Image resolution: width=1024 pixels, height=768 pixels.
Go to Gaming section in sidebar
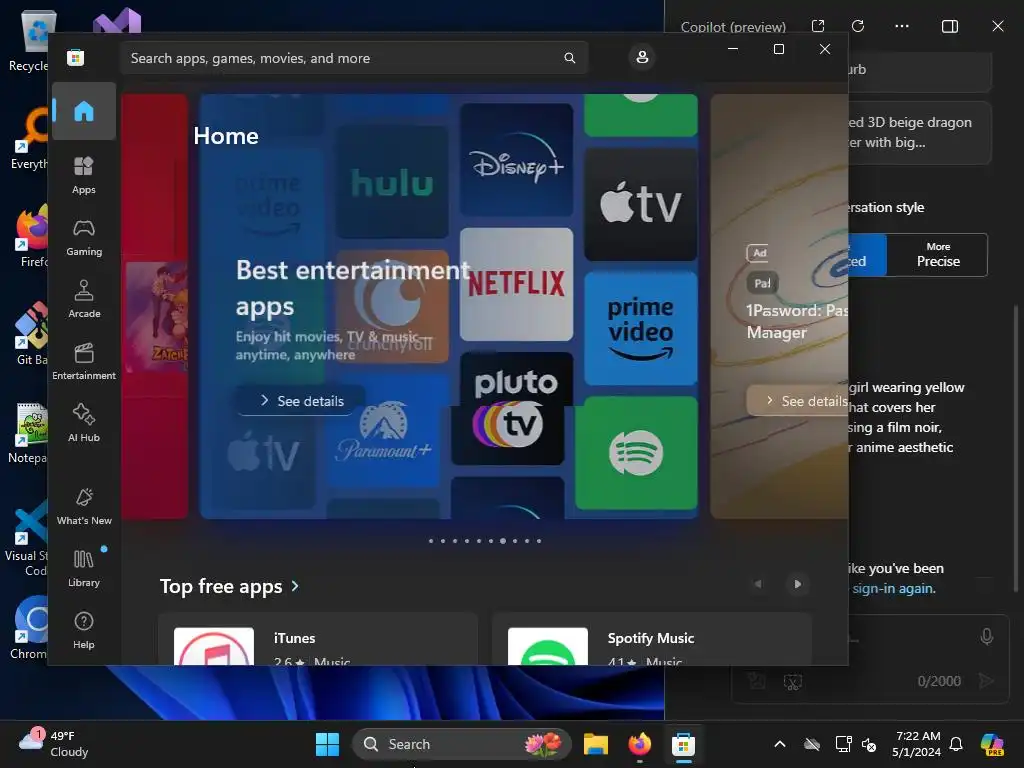click(x=84, y=237)
